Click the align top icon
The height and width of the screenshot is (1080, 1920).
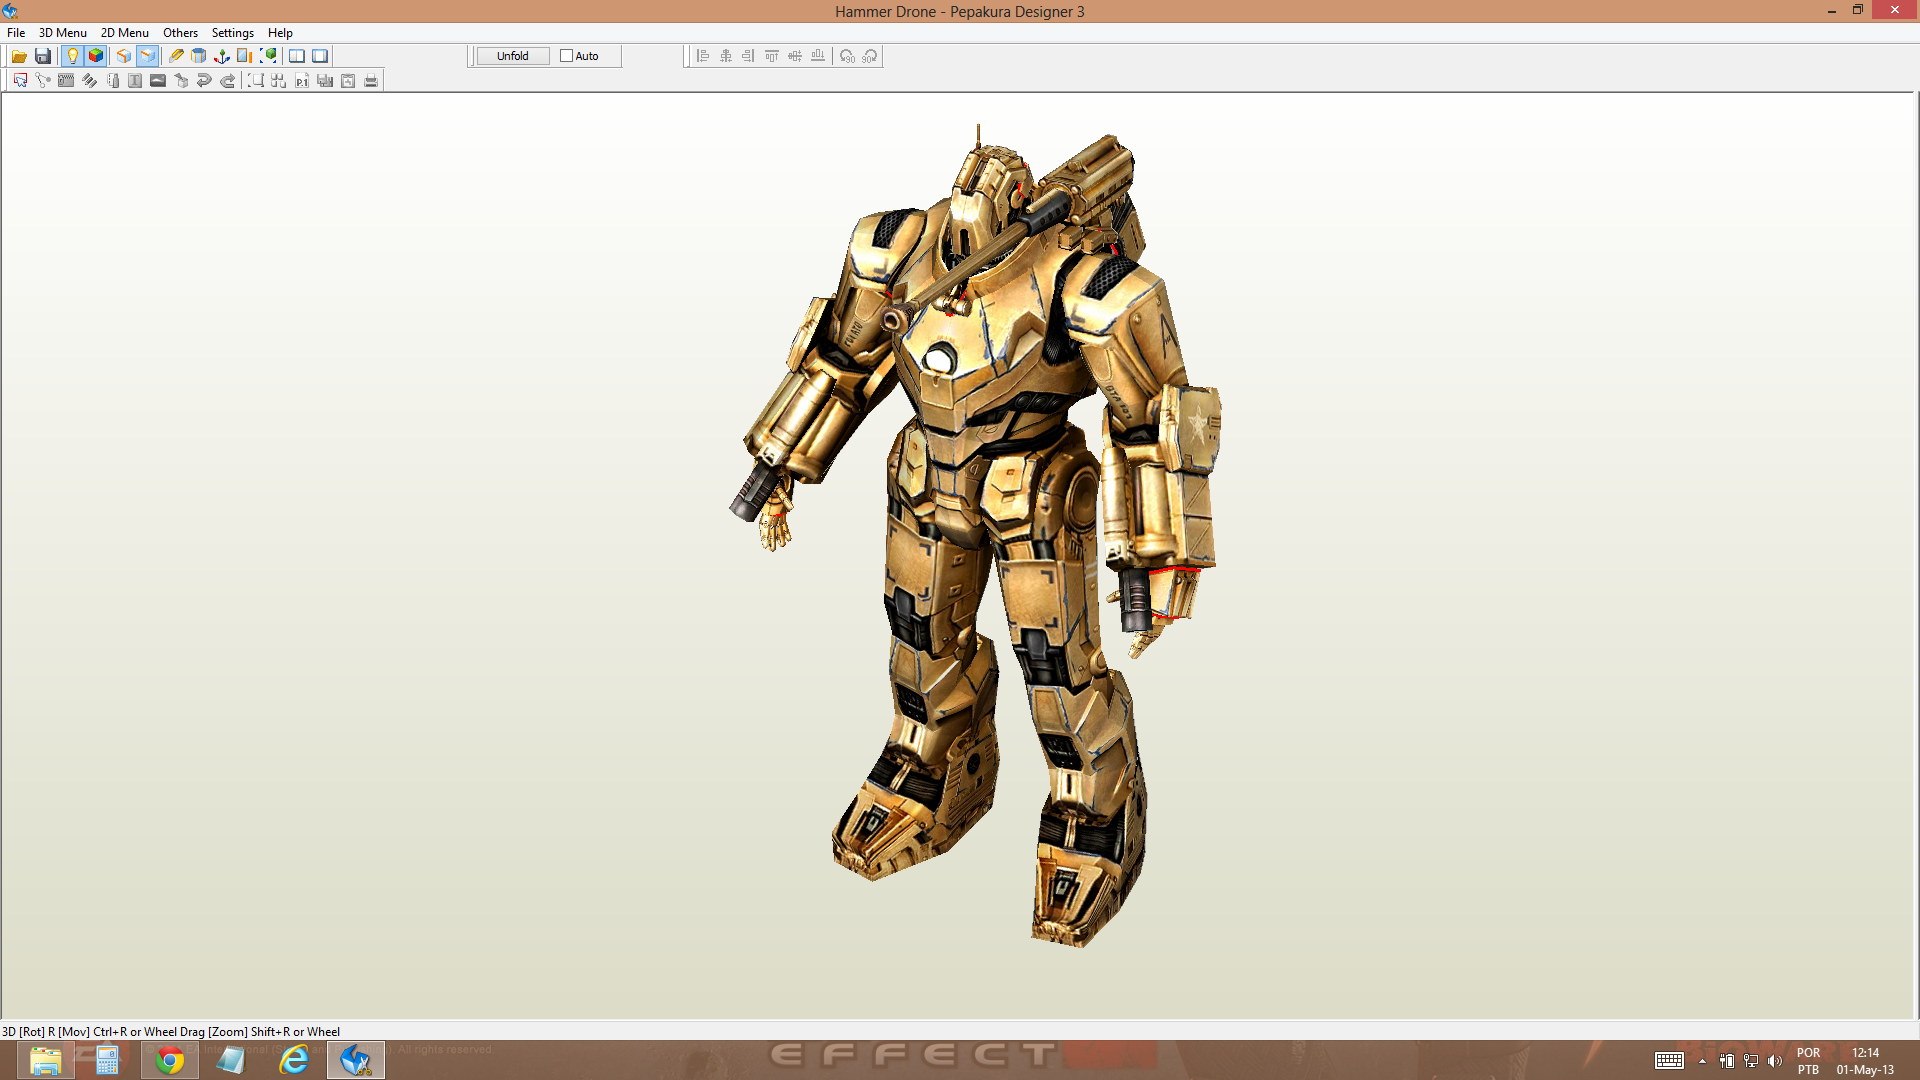(x=772, y=56)
